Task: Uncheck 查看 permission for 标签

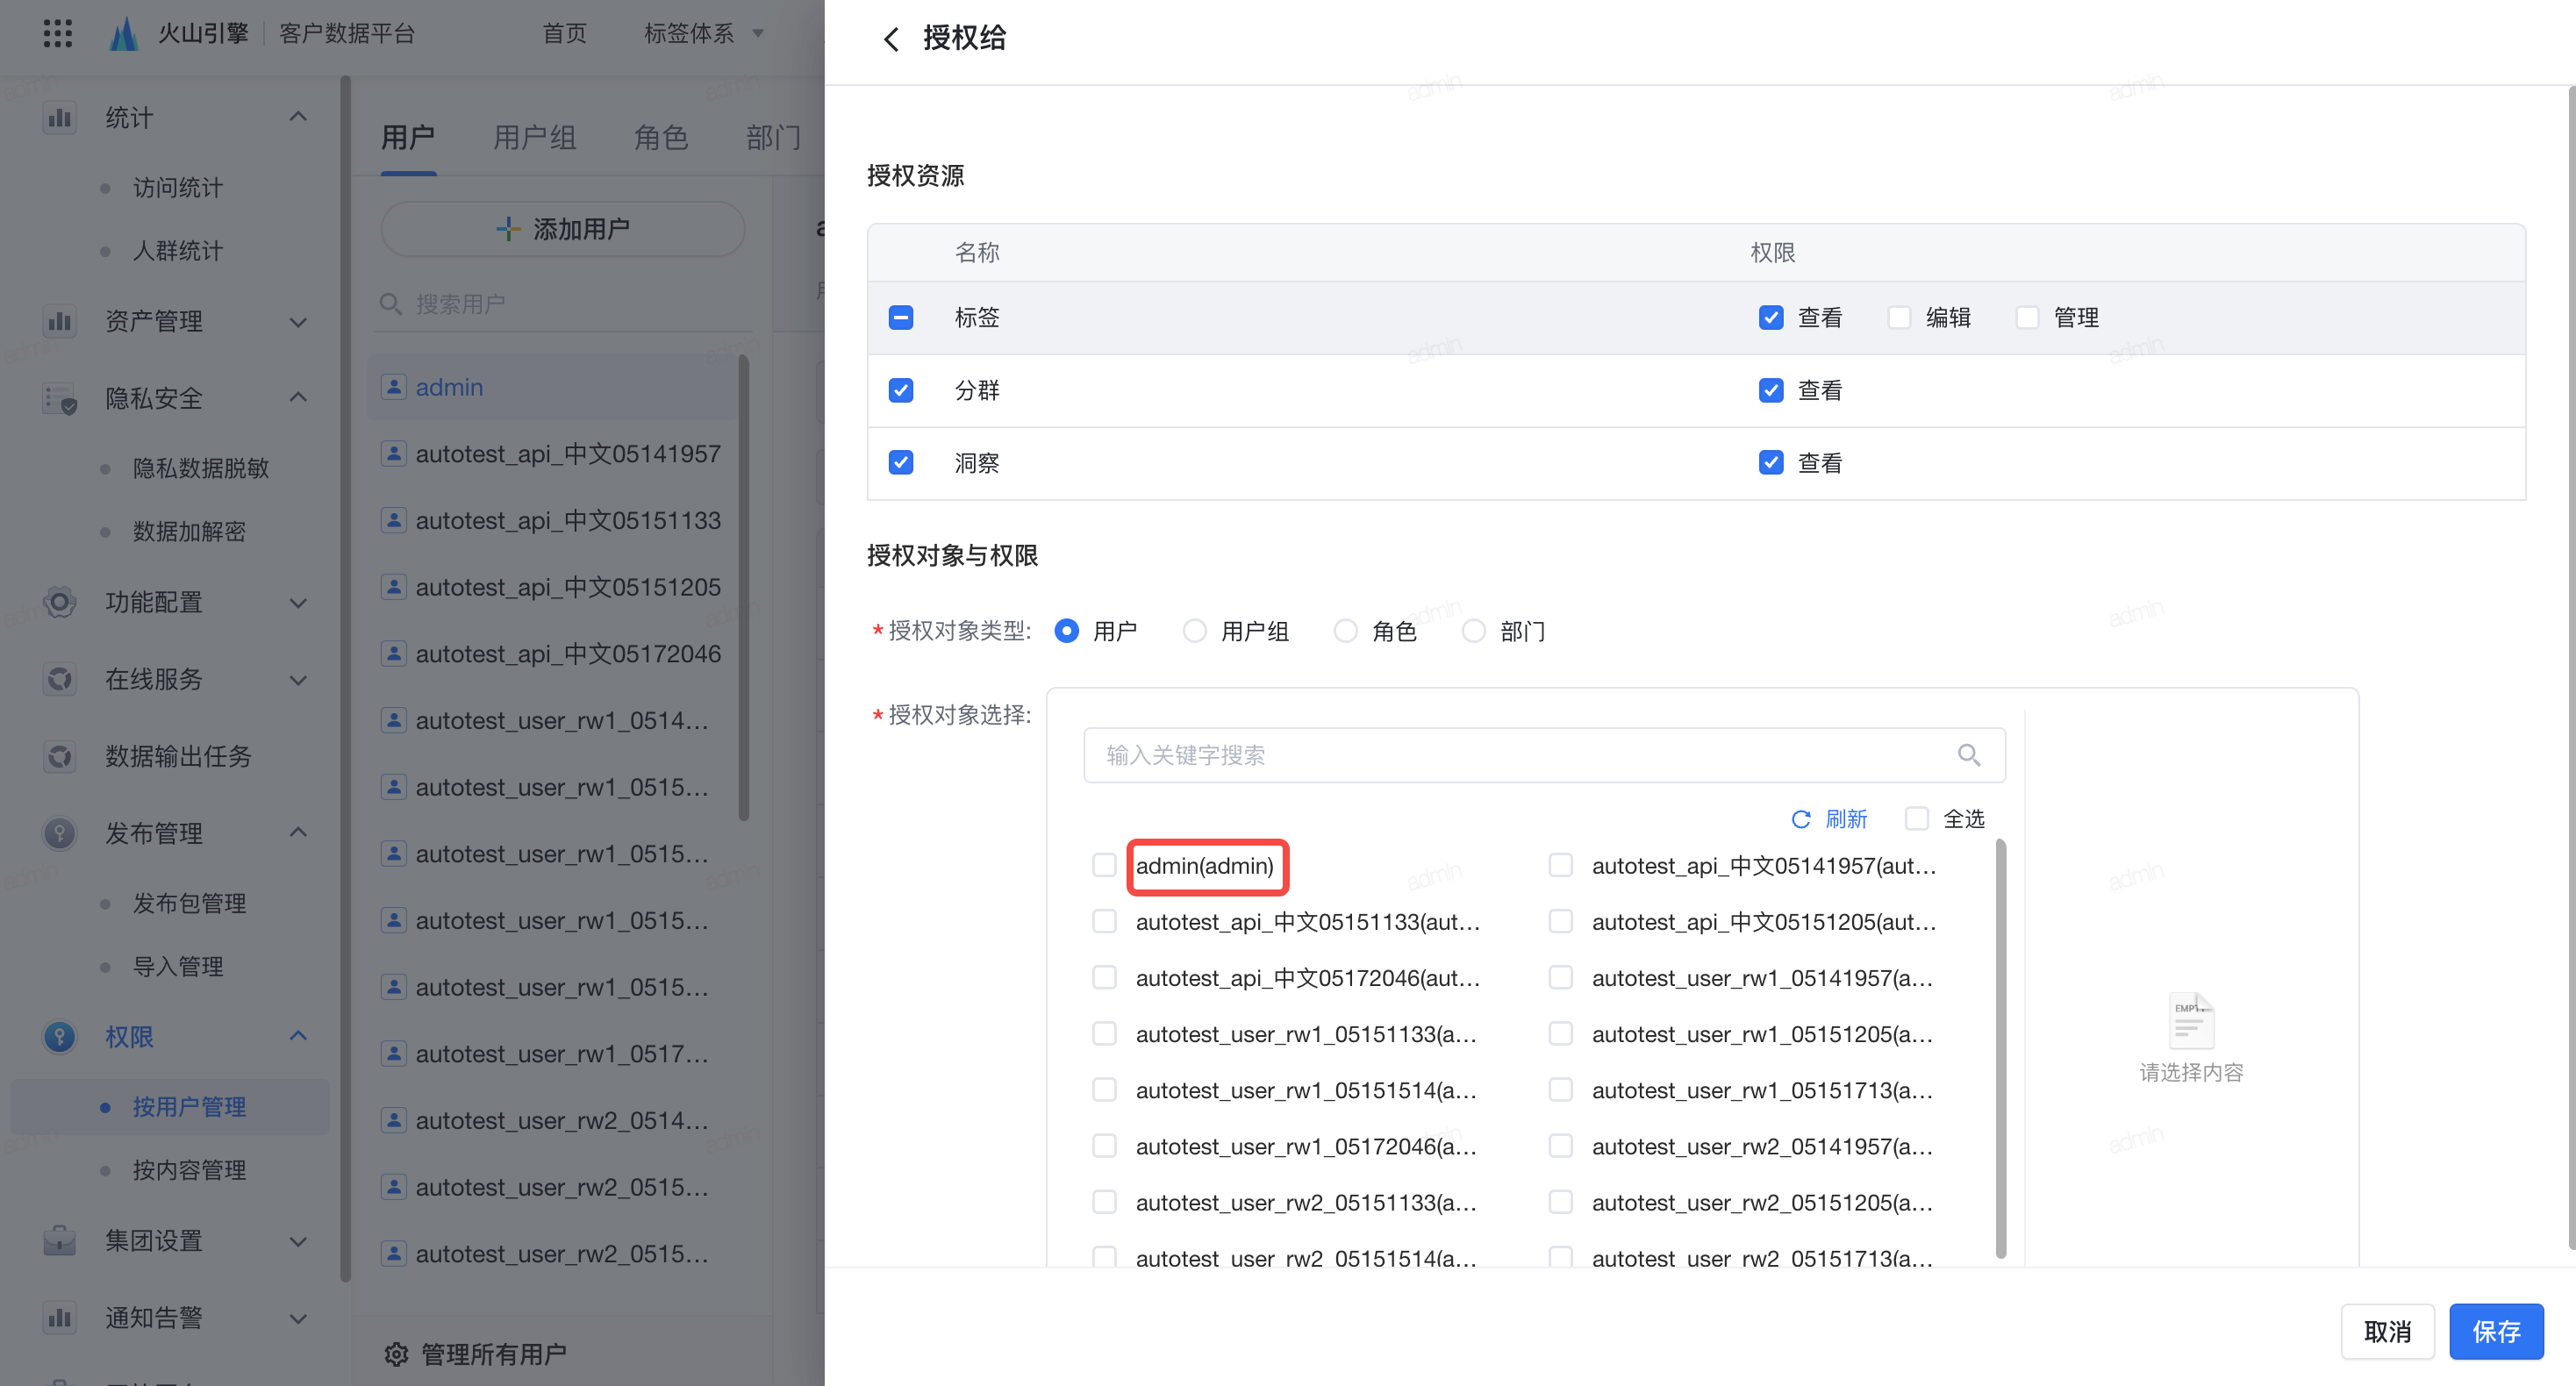Action: pyautogui.click(x=1771, y=318)
